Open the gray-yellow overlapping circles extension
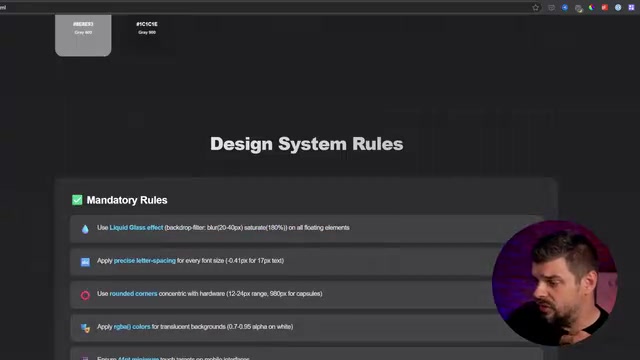This screenshot has height=360, width=640. (x=578, y=8)
